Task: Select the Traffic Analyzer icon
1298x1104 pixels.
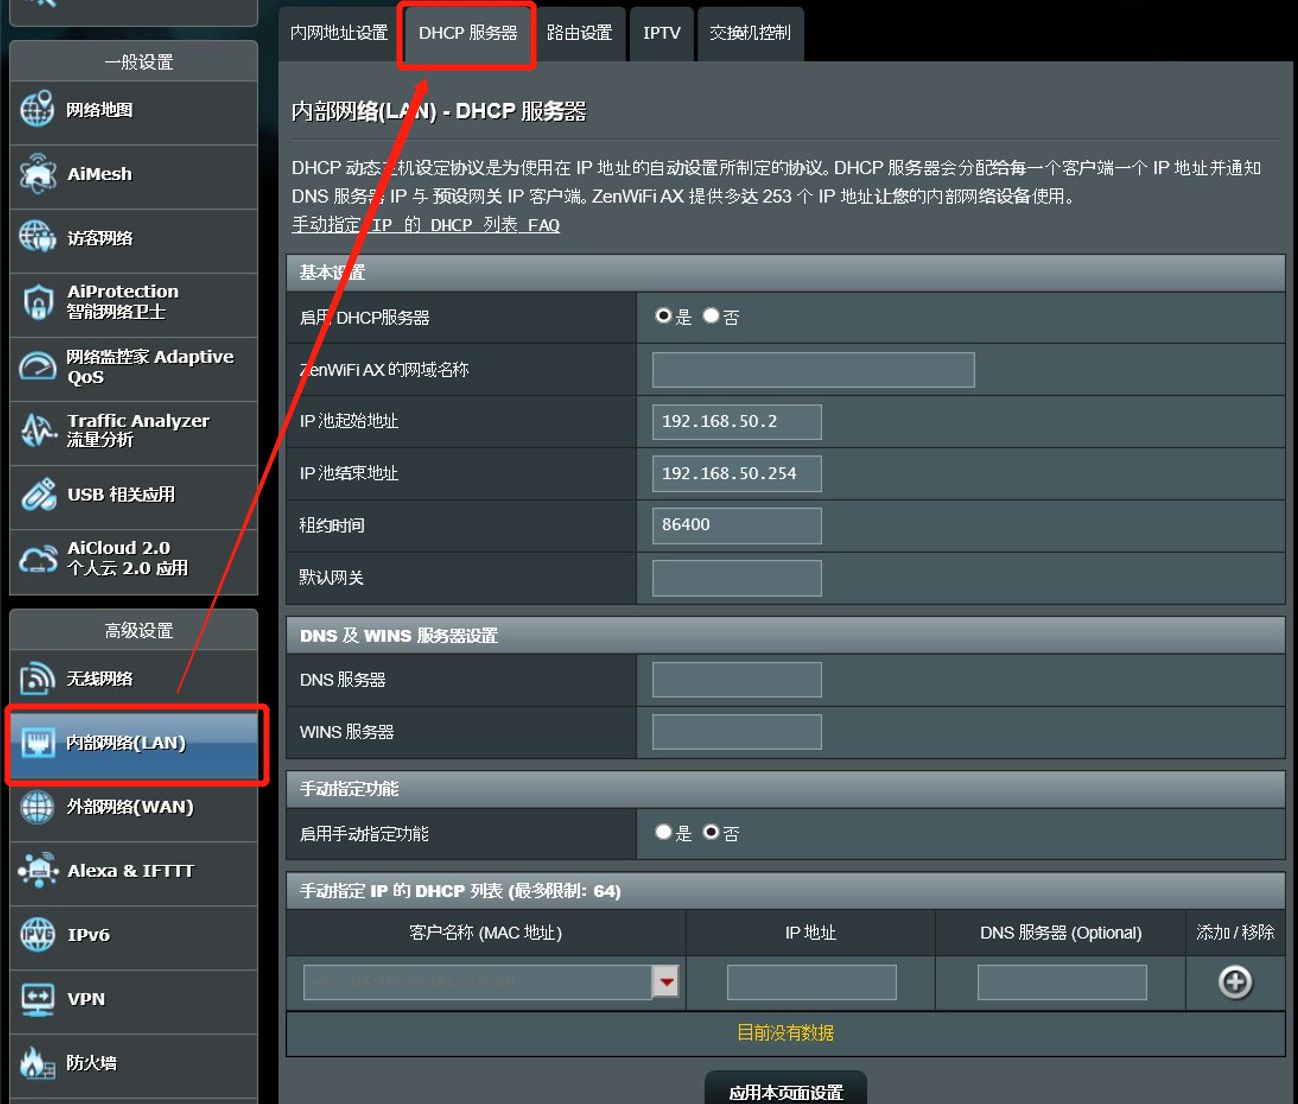Action: tap(37, 430)
